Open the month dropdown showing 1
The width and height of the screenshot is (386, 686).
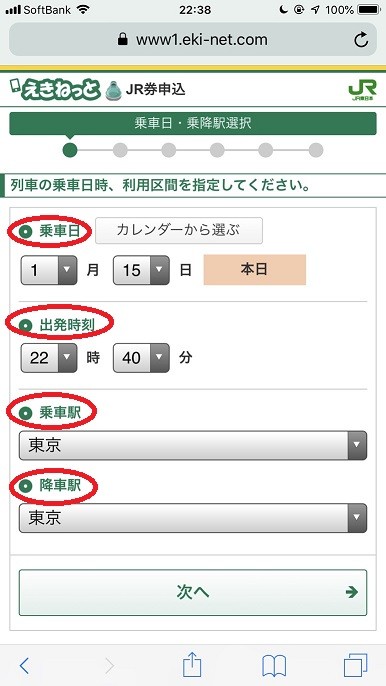tap(49, 270)
